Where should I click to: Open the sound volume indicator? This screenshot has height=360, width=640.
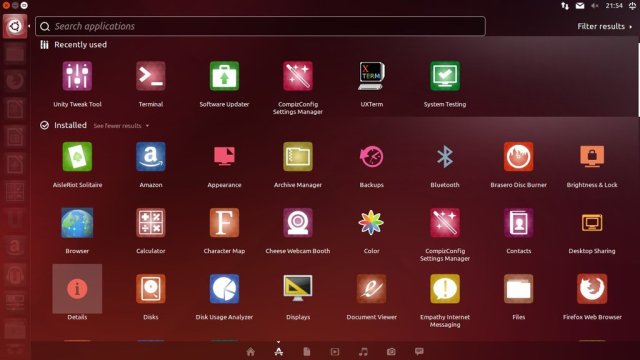tap(595, 5)
